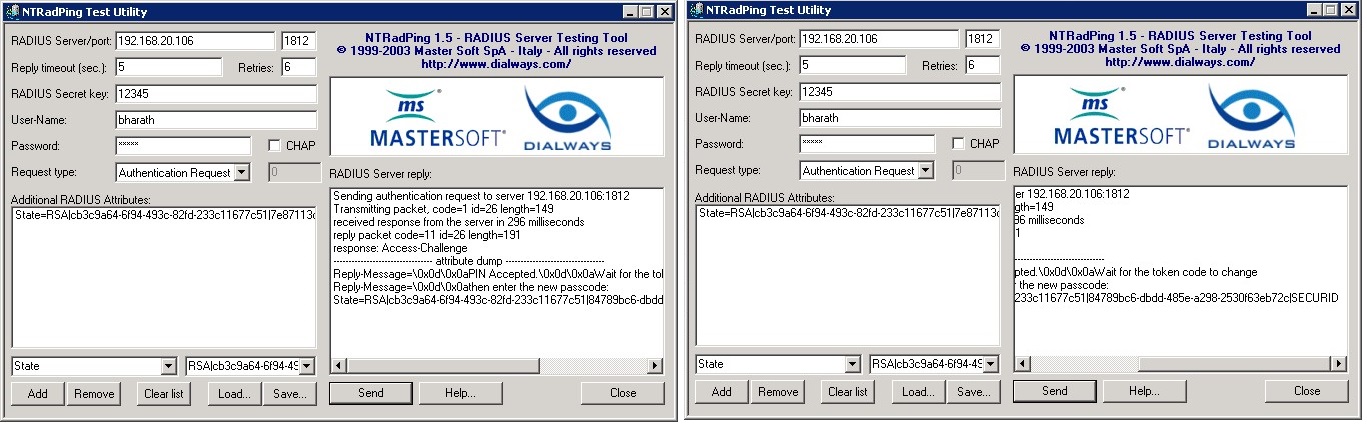The image size is (1367, 427).
Task: Enable the CHAP checkbox in the left window
Action: click(x=275, y=145)
